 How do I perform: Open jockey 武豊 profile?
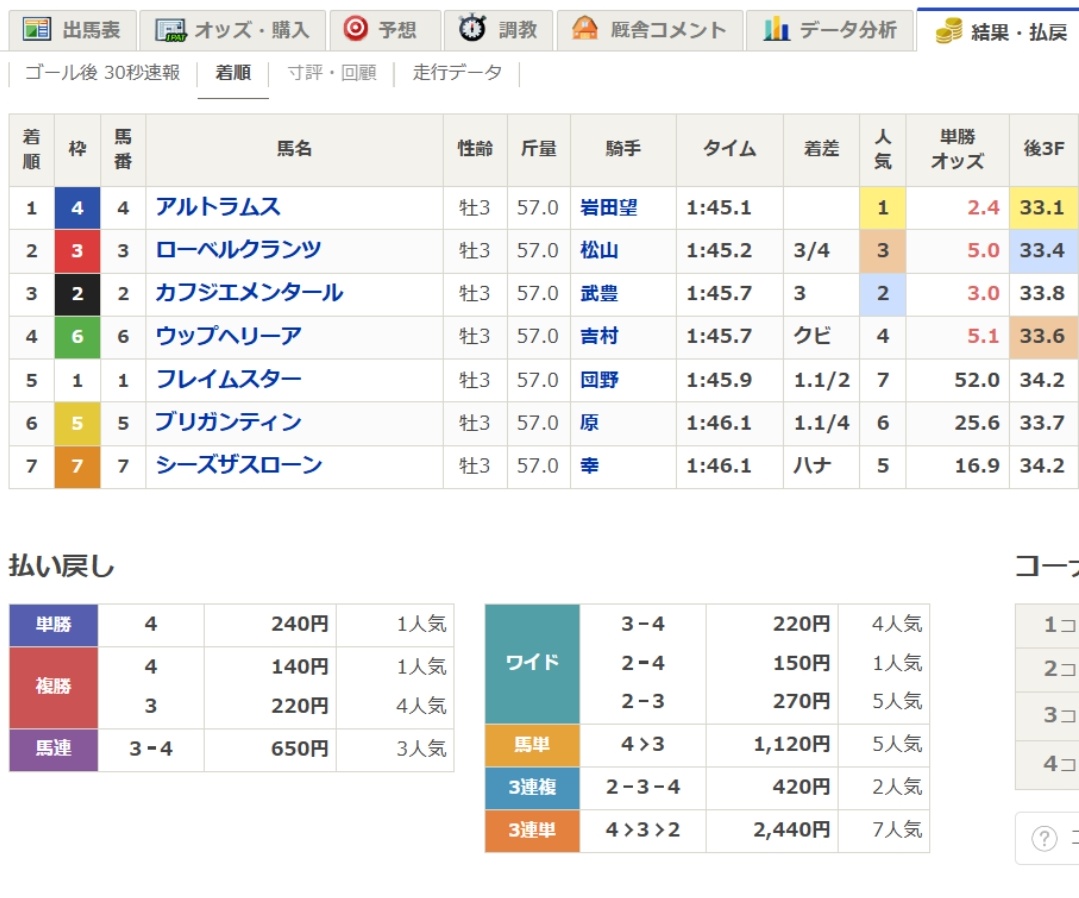pos(599,293)
